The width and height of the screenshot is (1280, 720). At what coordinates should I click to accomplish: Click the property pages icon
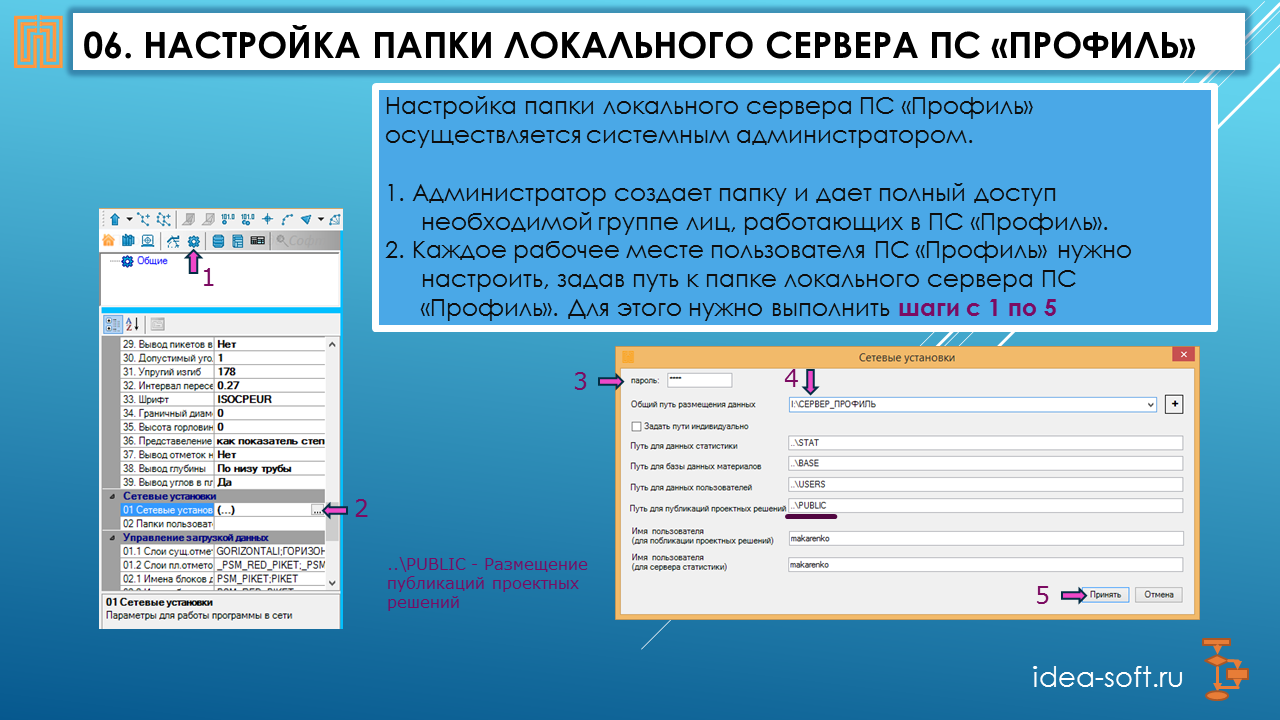click(x=157, y=325)
